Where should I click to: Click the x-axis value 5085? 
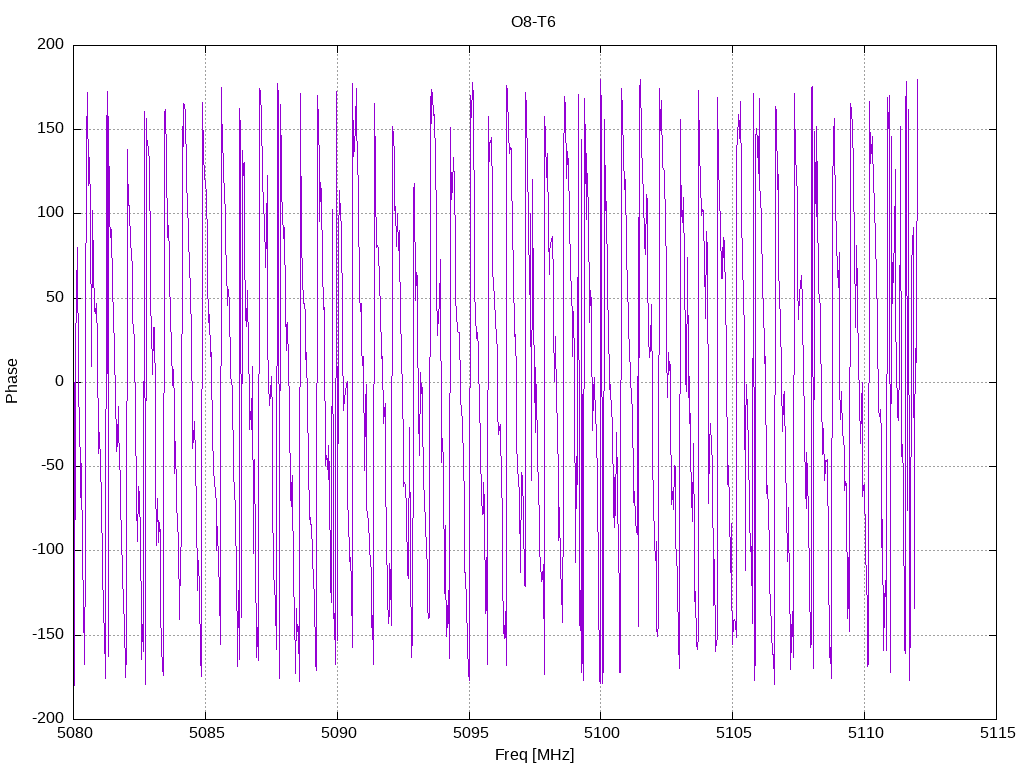pos(207,733)
